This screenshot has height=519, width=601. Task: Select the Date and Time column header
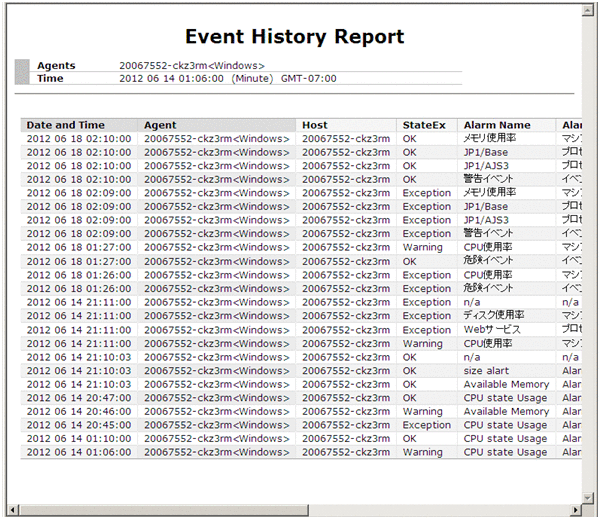(x=66, y=125)
